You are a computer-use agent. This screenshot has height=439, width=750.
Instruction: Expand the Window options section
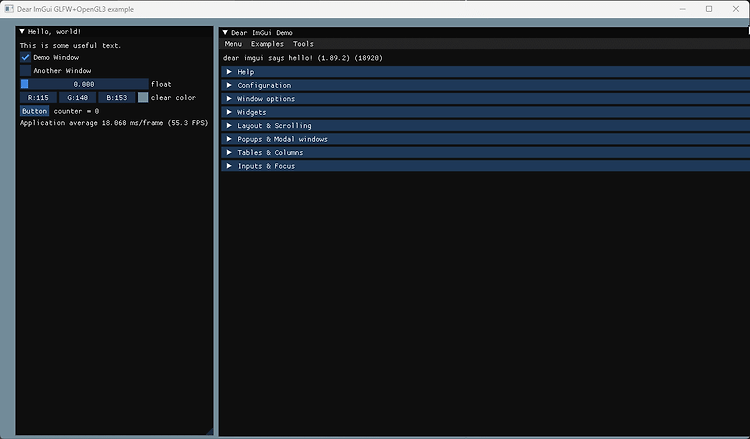tap(485, 99)
